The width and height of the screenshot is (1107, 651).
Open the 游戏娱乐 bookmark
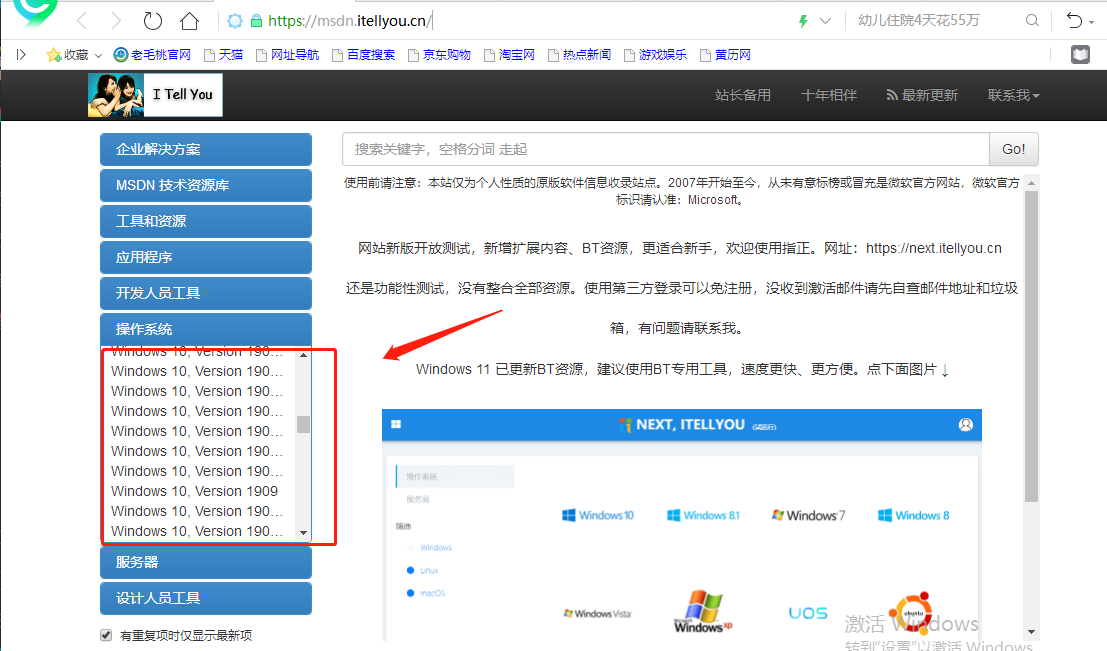(655, 54)
